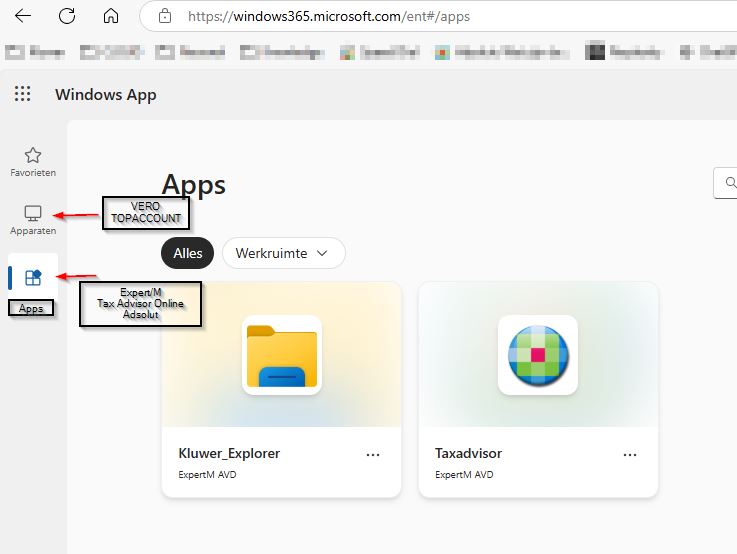This screenshot has height=554, width=737.
Task: Open Apparaten in the left sidebar
Action: [33, 219]
